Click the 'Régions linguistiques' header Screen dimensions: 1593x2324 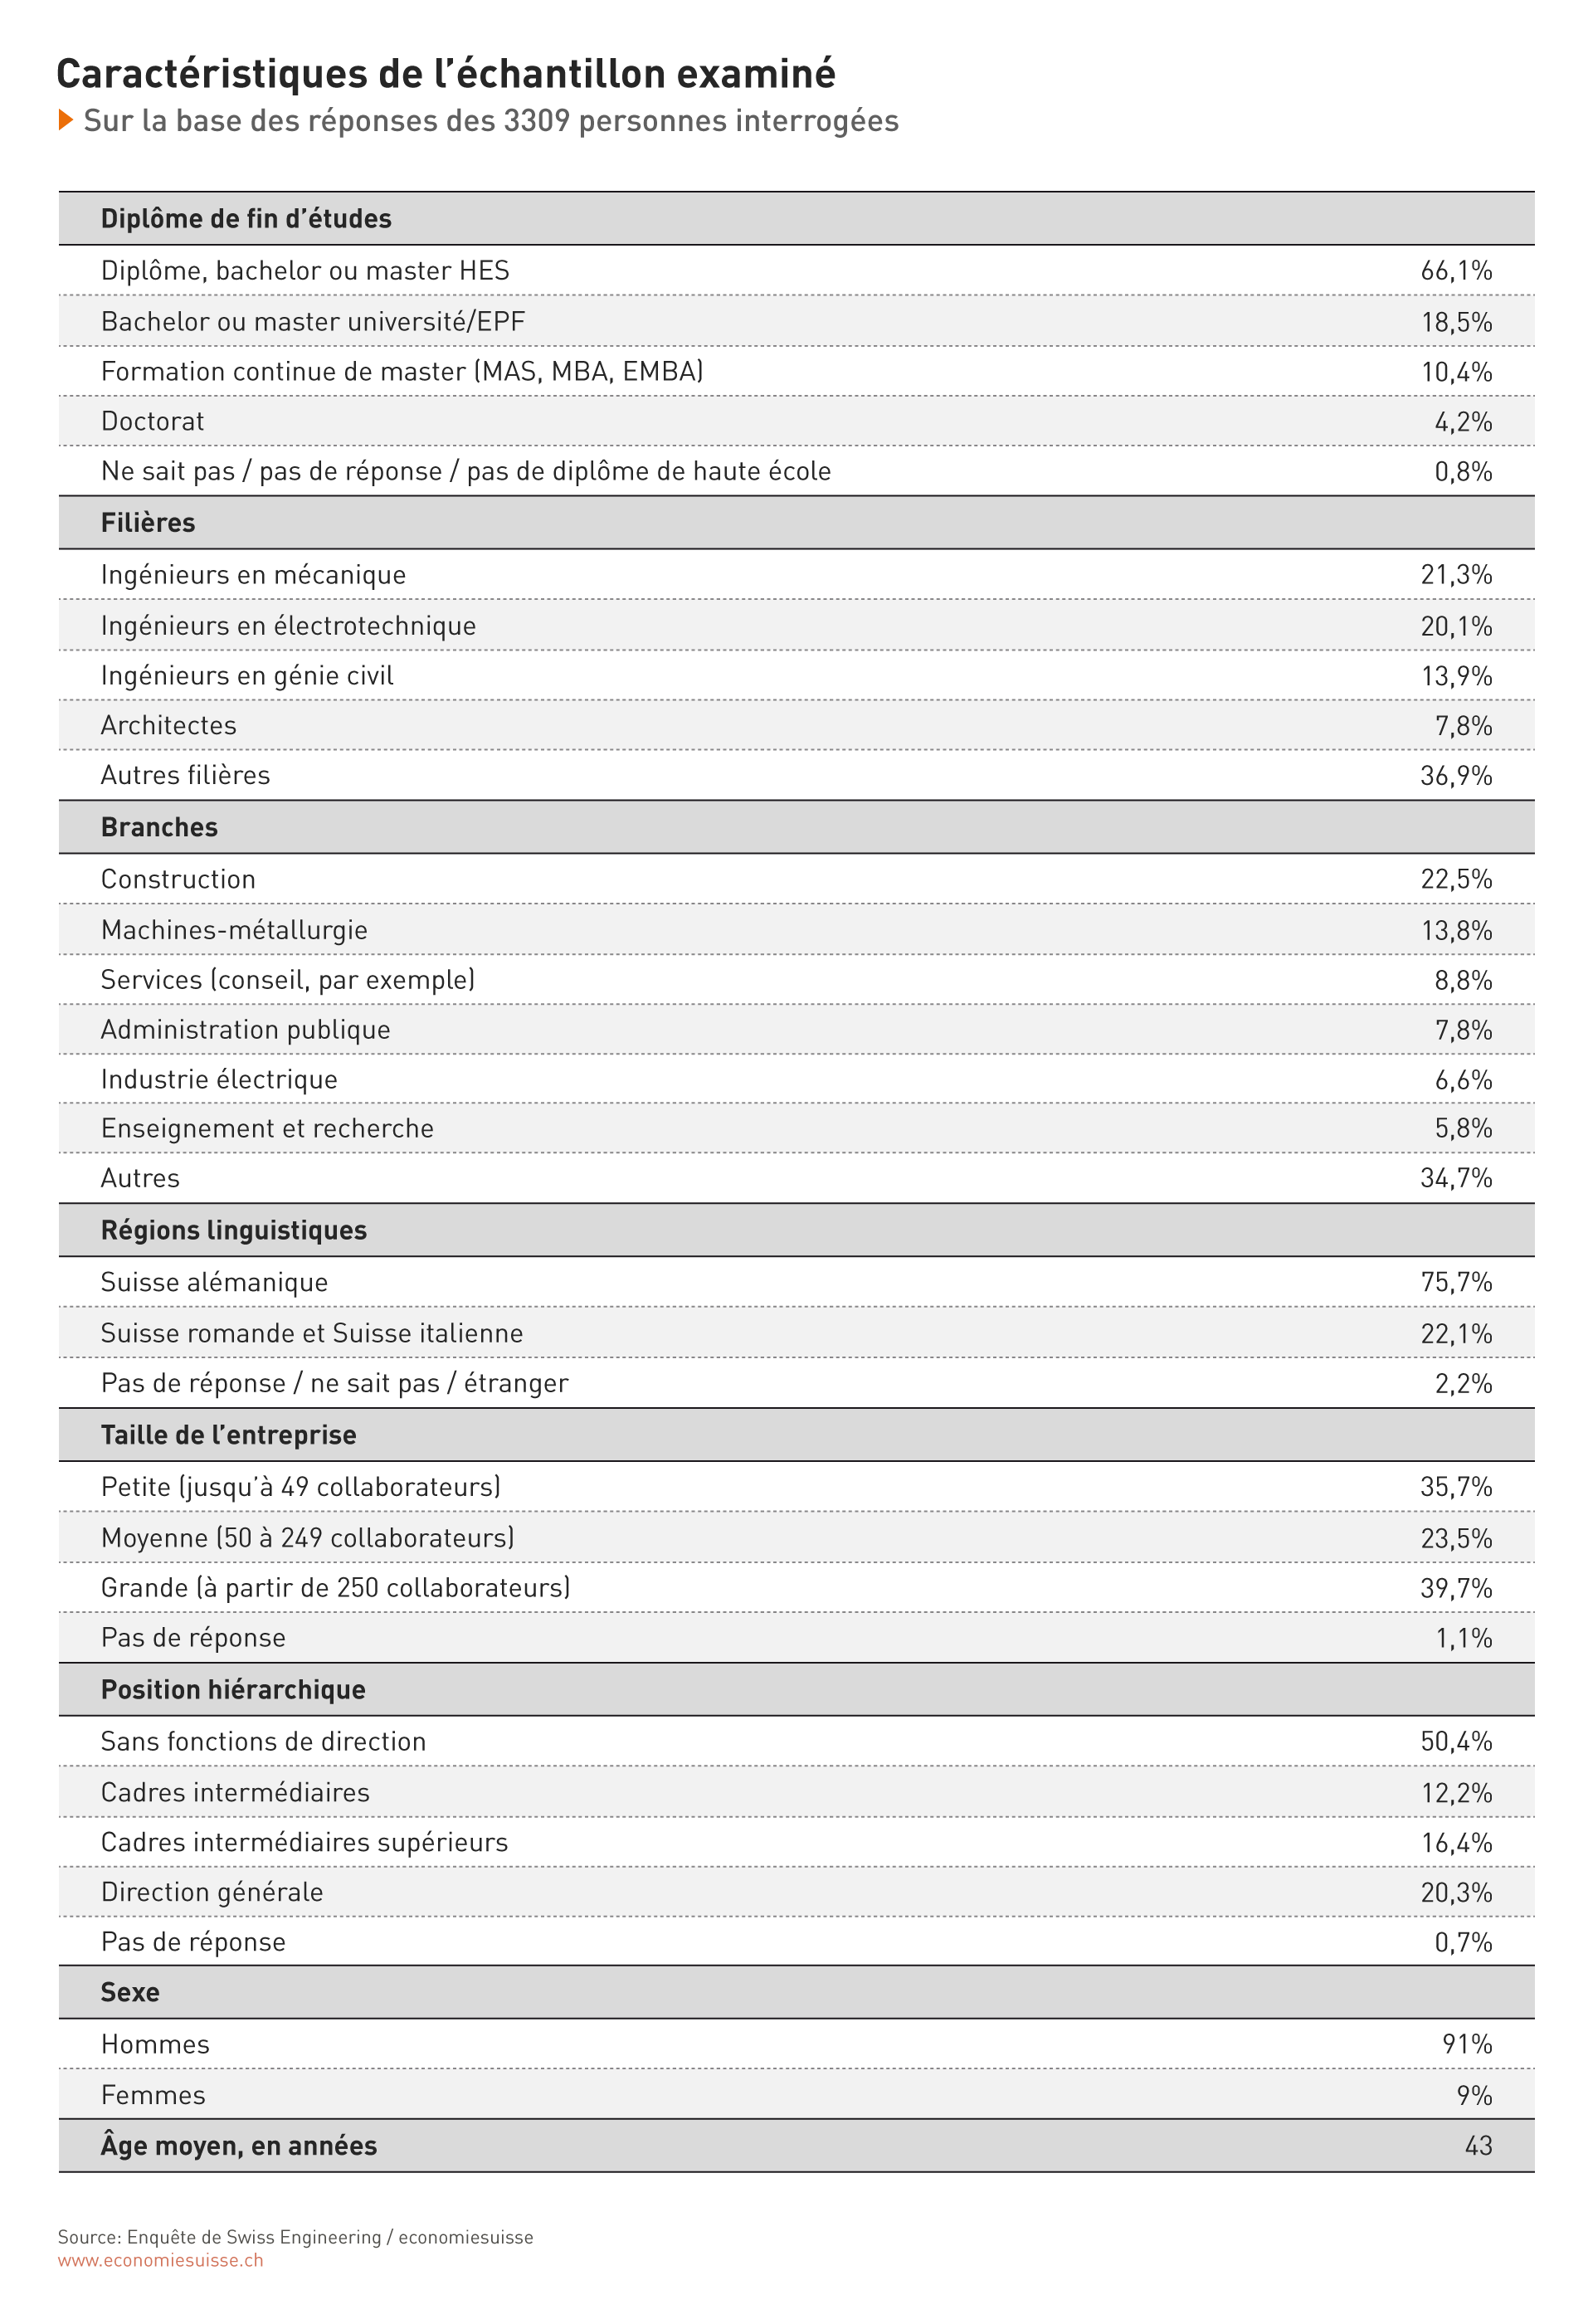(x=796, y=1230)
